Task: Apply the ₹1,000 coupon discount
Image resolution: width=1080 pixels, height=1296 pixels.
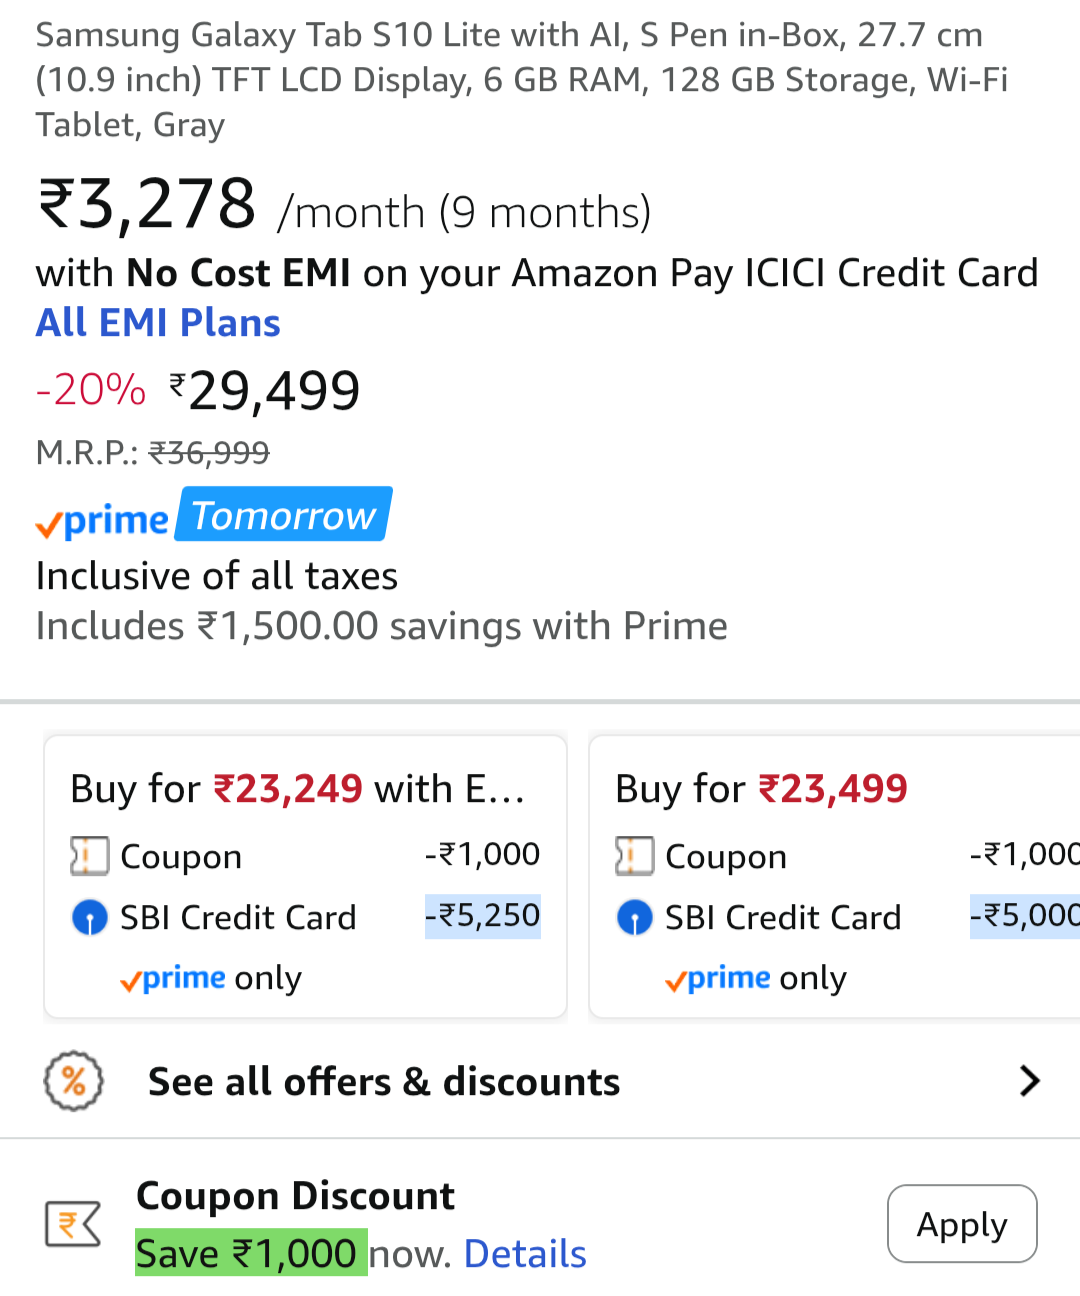Action: pos(961,1224)
